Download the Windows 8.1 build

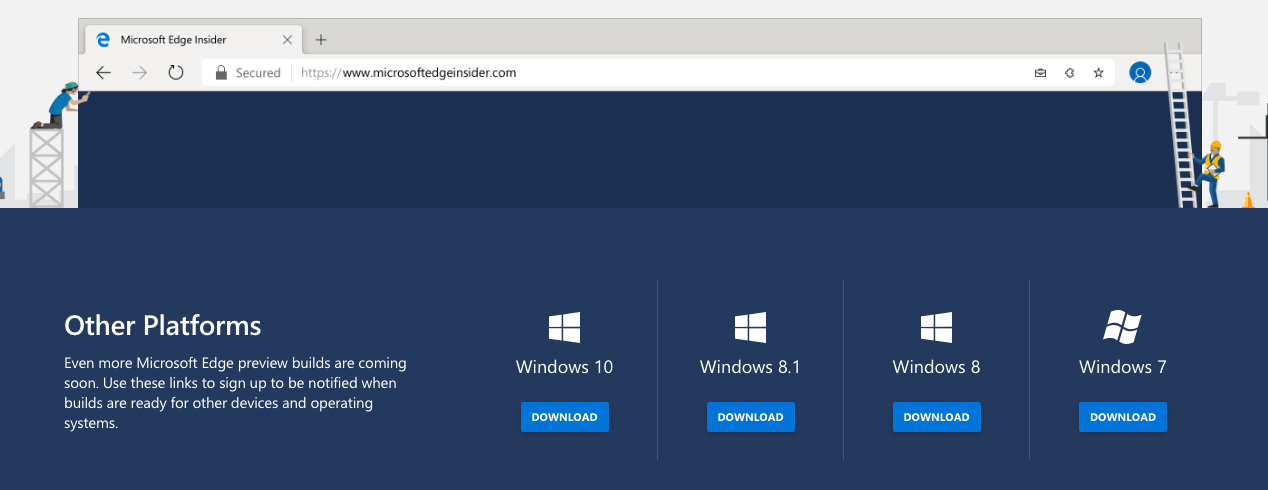click(750, 417)
